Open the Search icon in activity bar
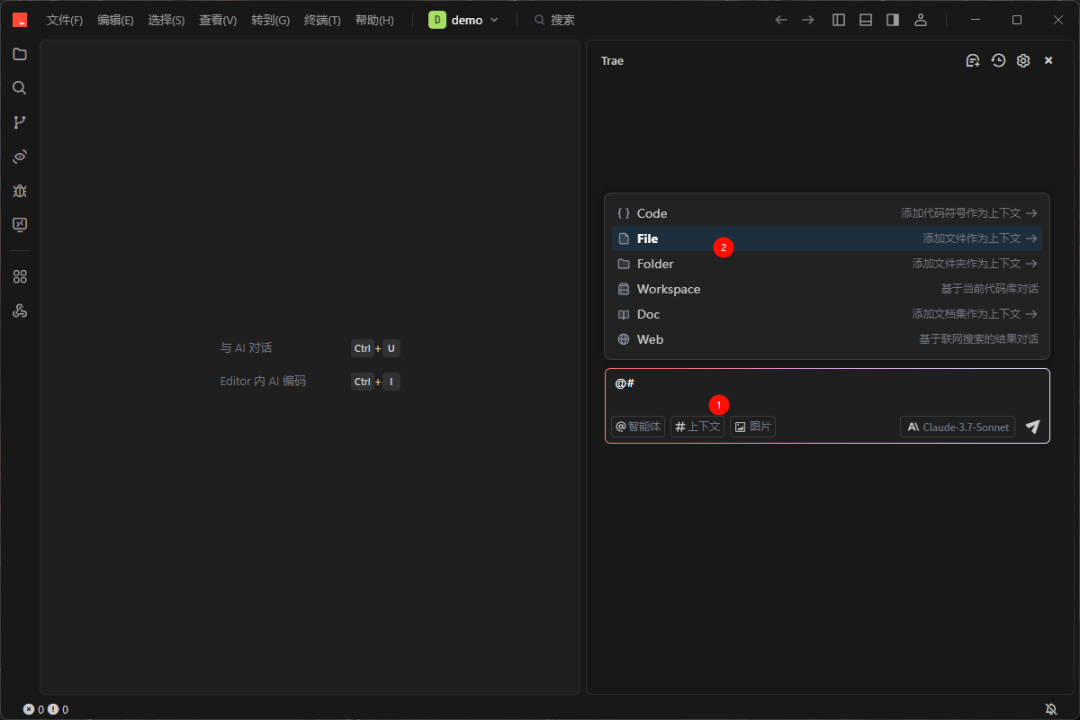Image resolution: width=1080 pixels, height=720 pixels. 19,88
